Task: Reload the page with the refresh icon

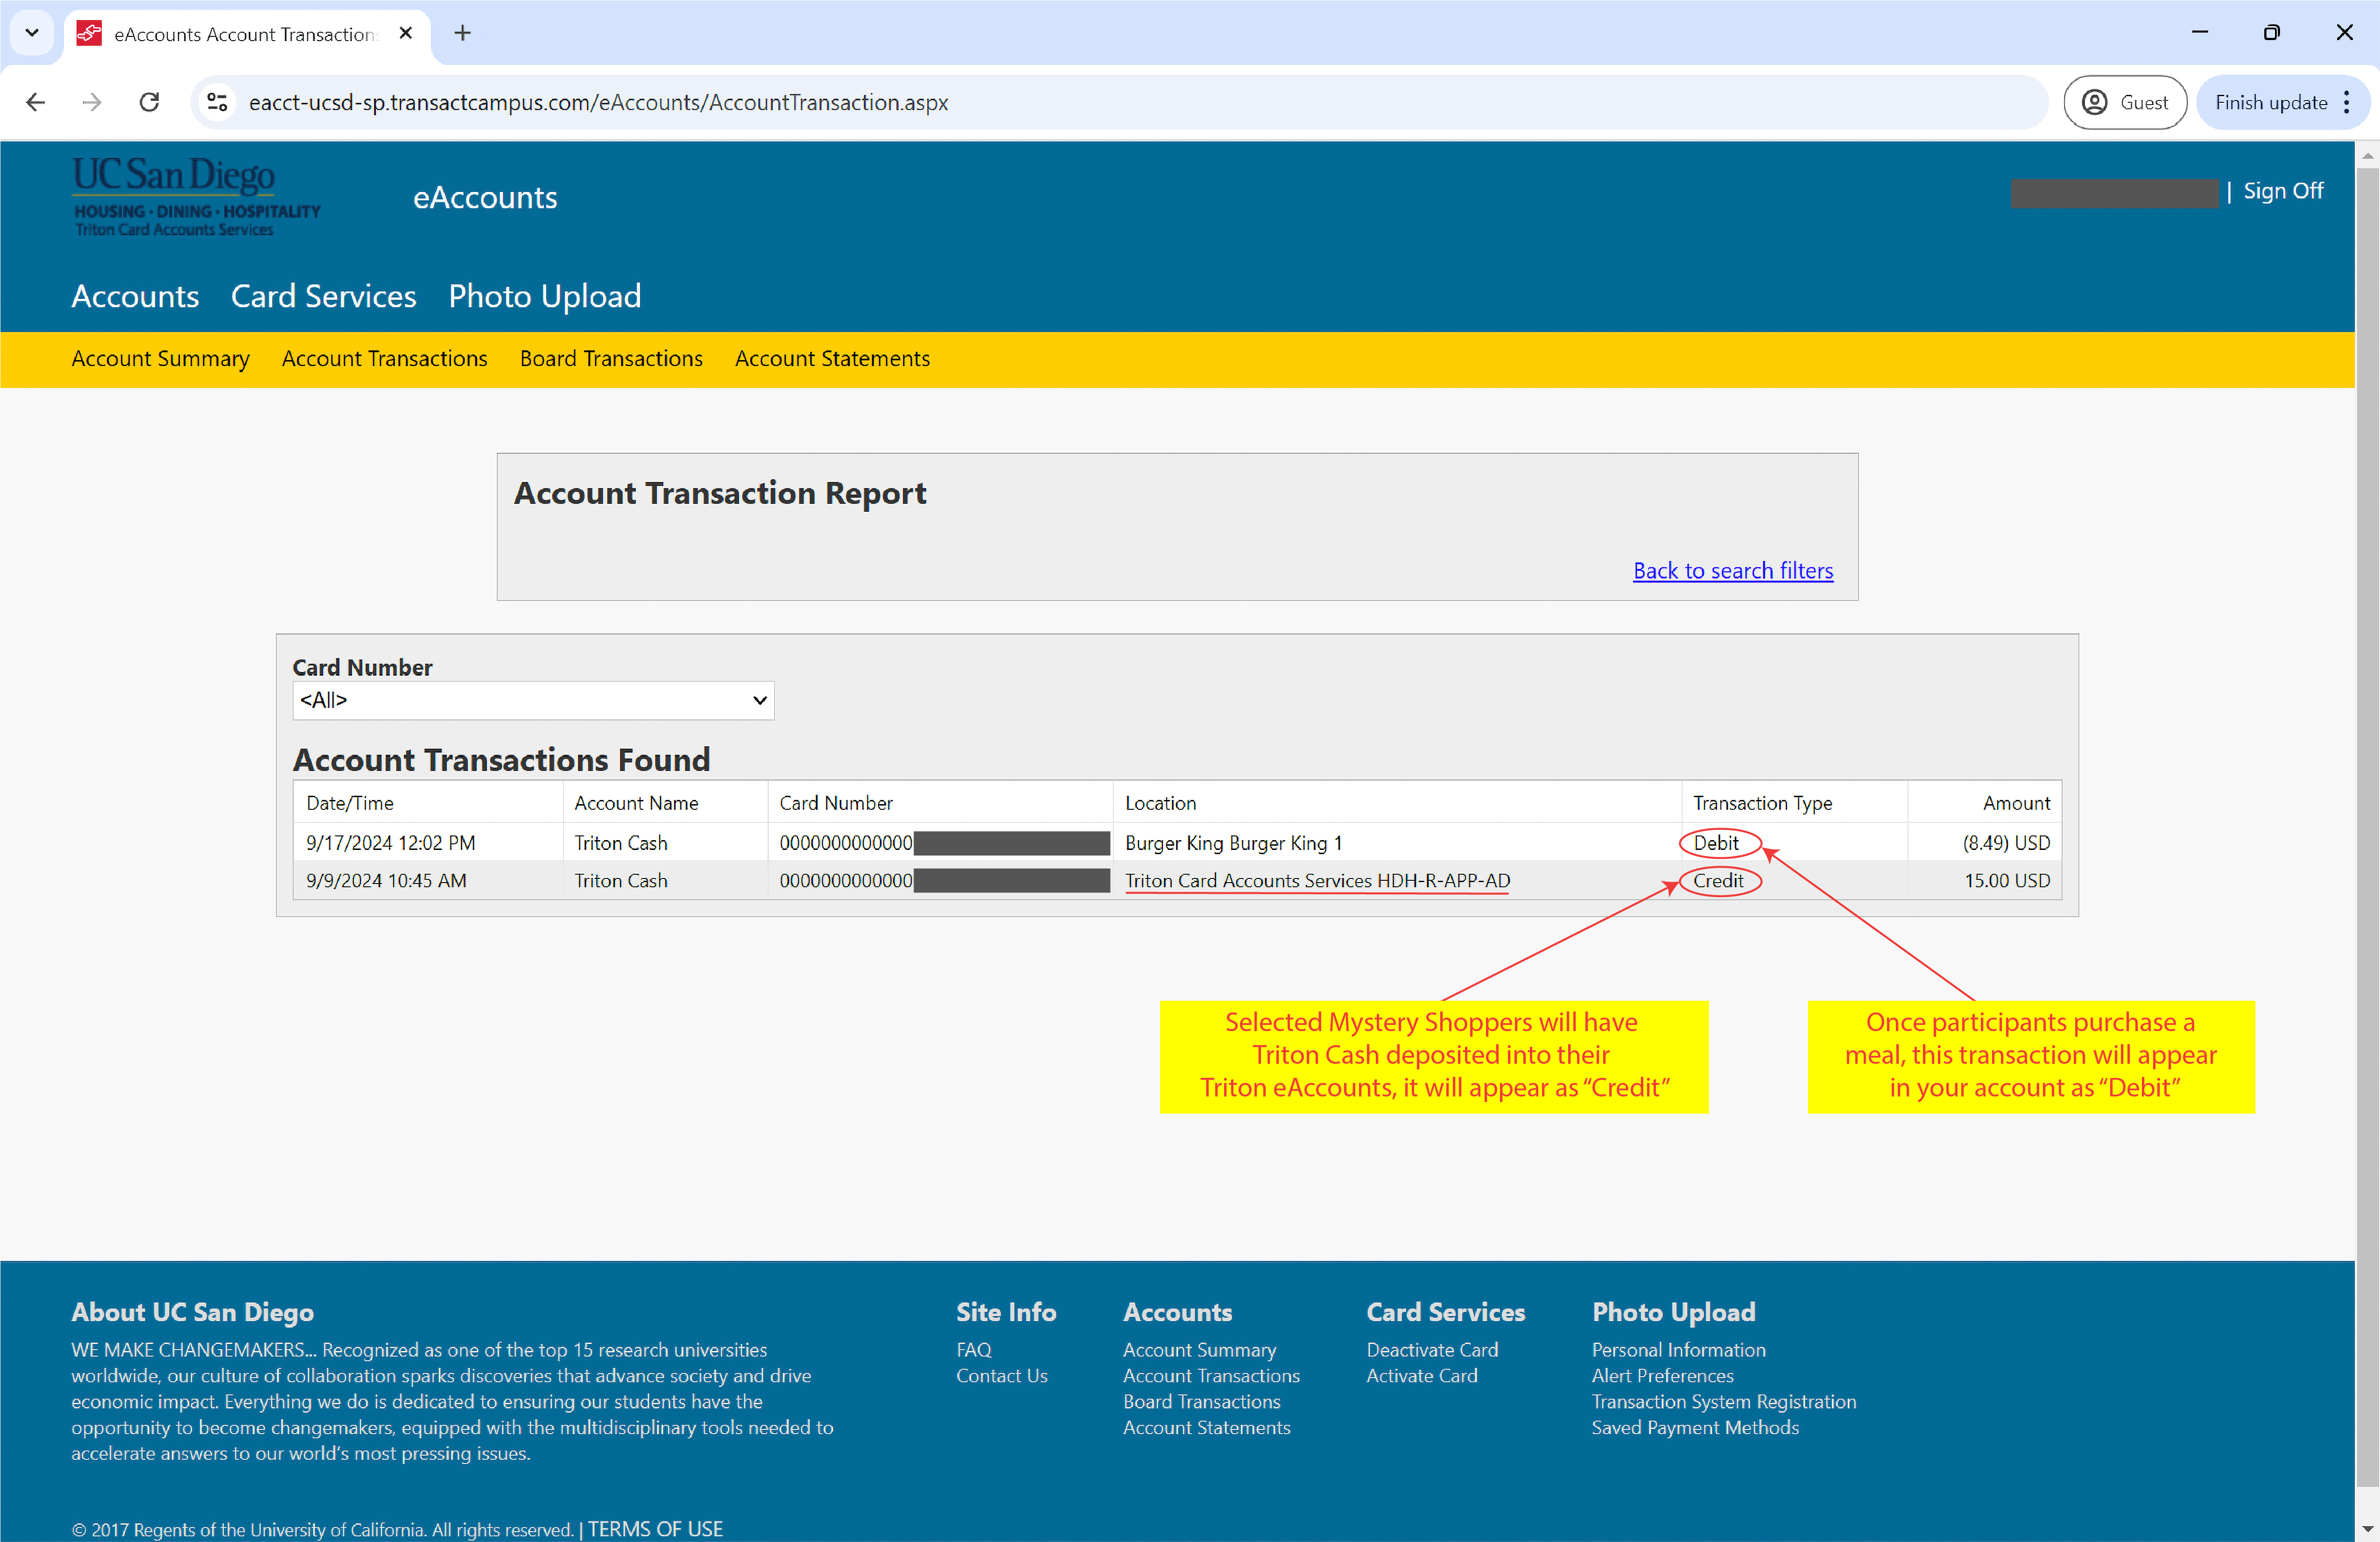Action: (x=149, y=102)
